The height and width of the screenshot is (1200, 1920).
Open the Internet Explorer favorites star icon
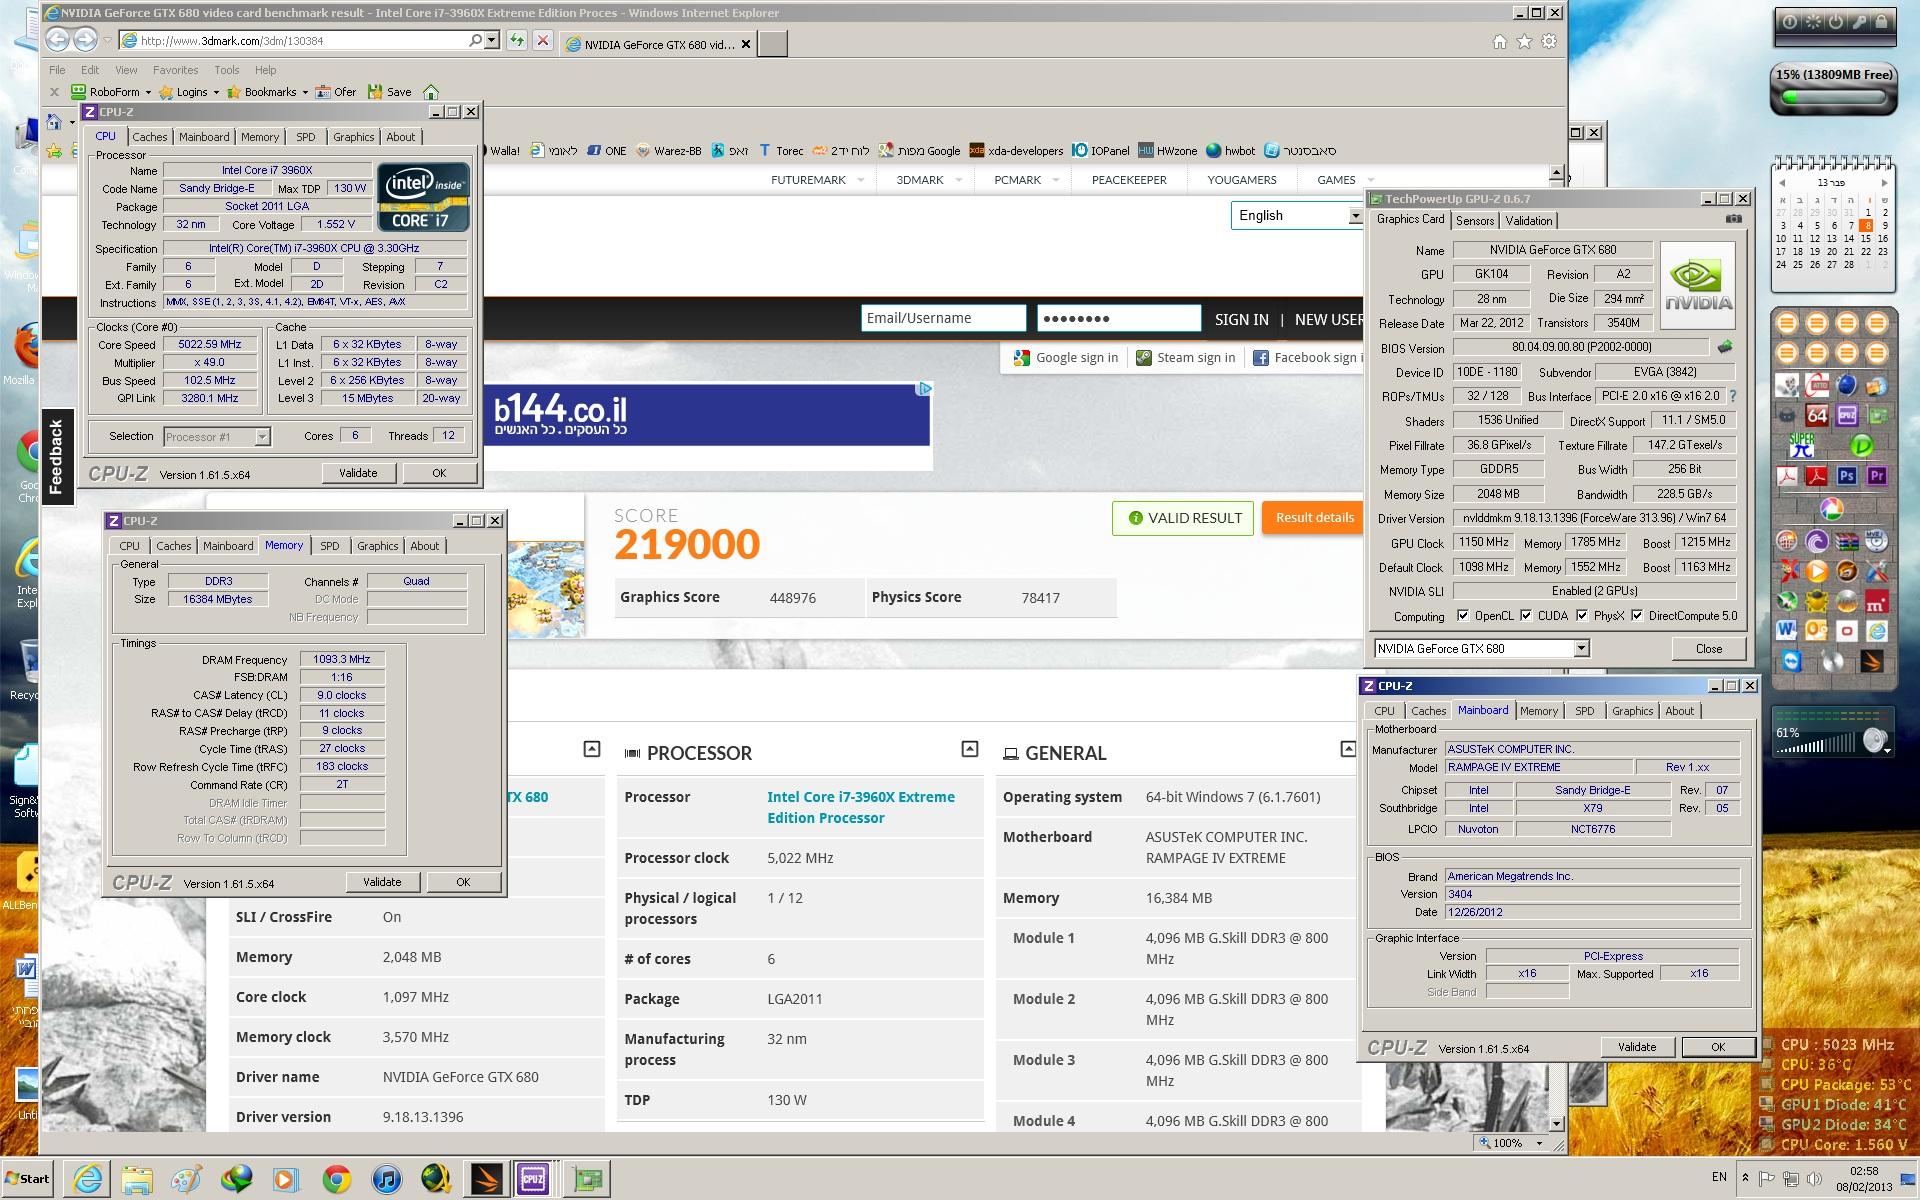coord(1524,42)
